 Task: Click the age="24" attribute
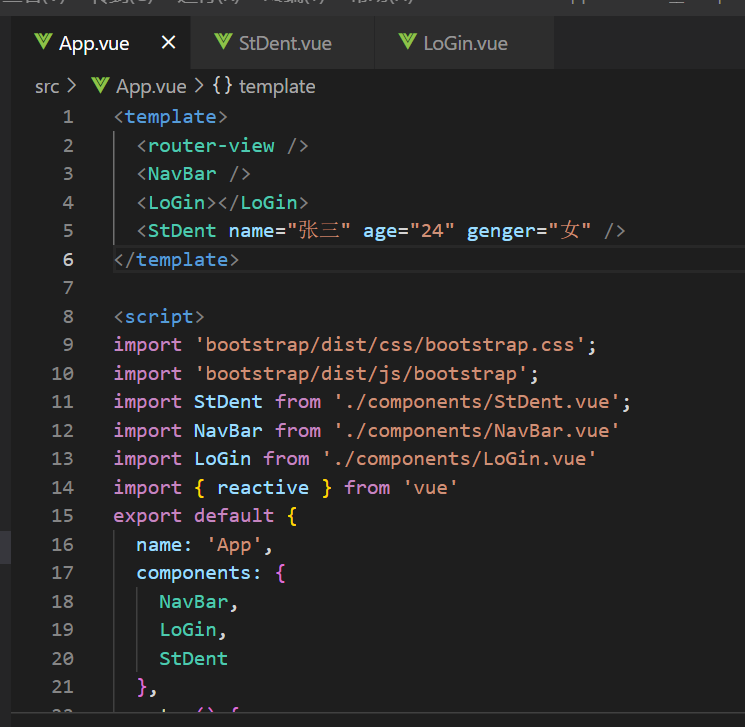click(x=409, y=231)
